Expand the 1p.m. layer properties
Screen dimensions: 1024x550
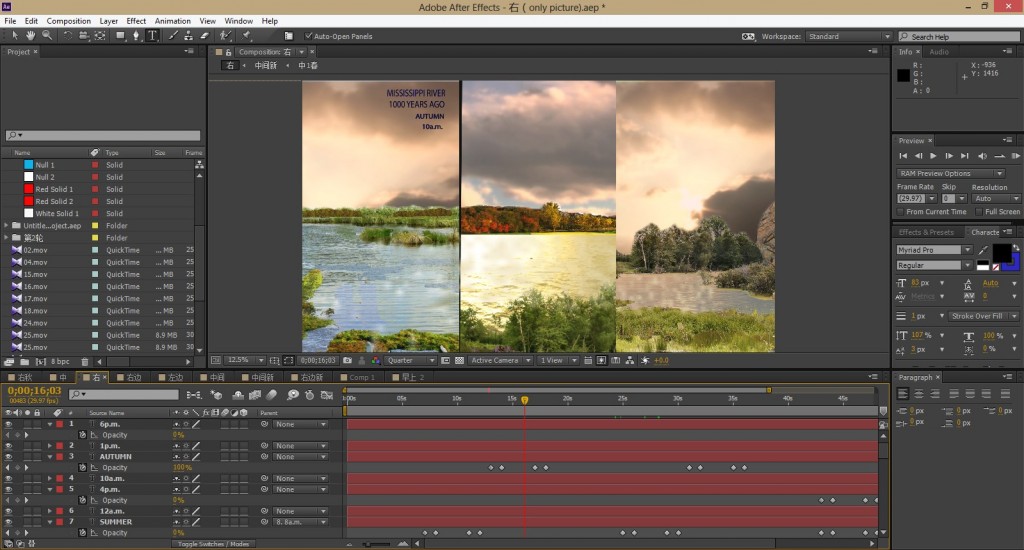(49, 446)
